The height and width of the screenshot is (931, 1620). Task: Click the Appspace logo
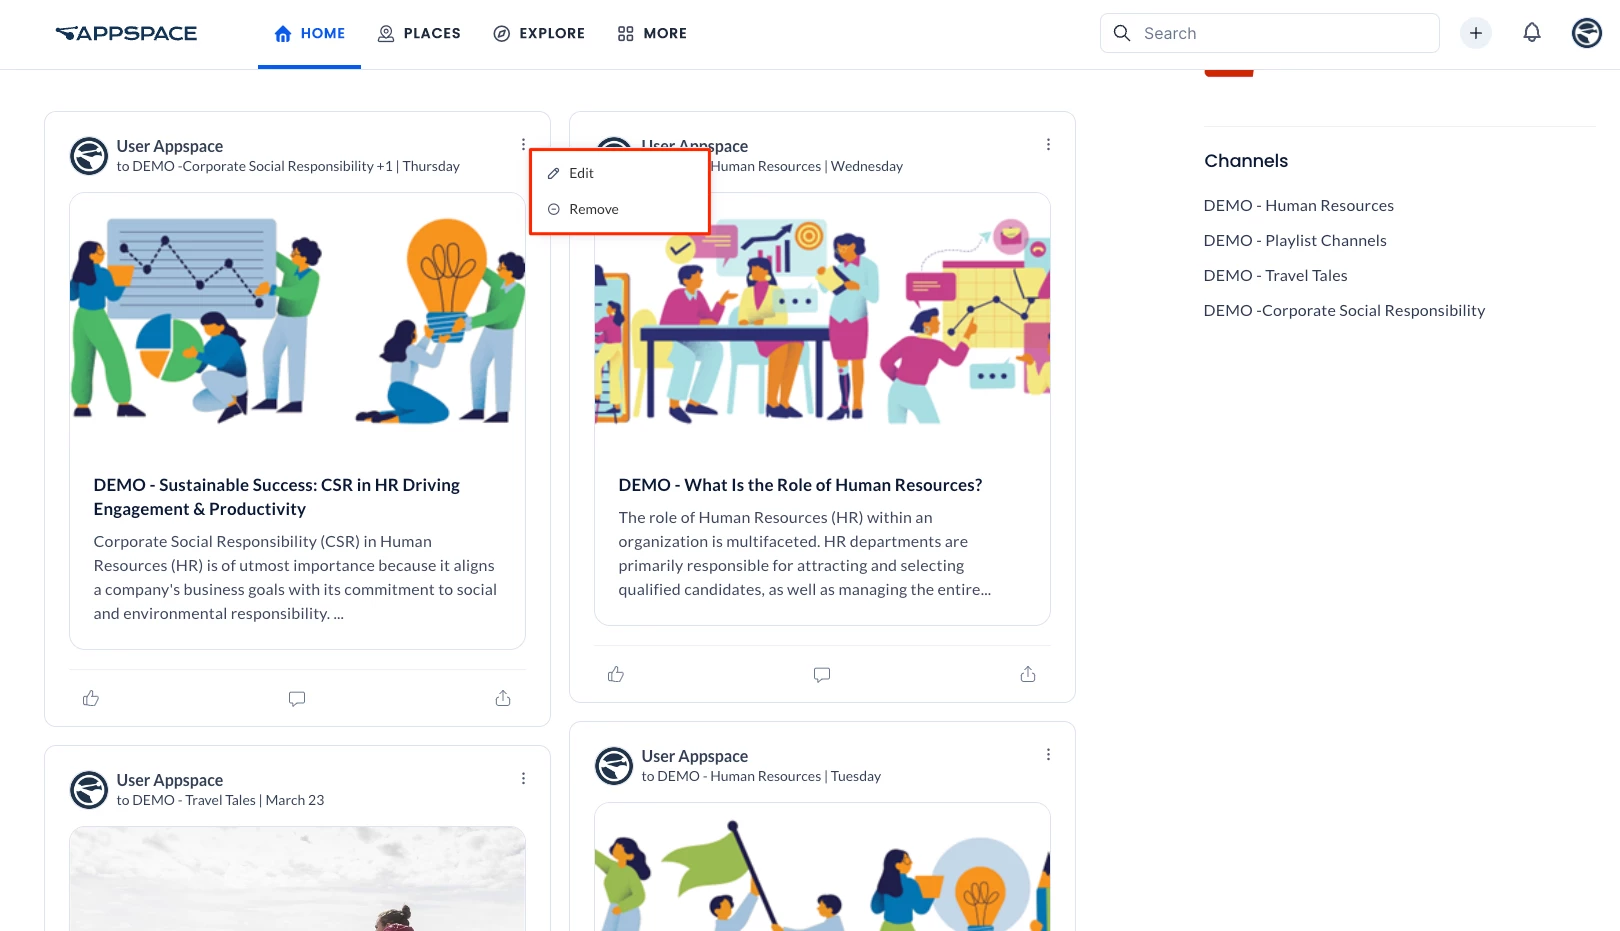pos(126,33)
